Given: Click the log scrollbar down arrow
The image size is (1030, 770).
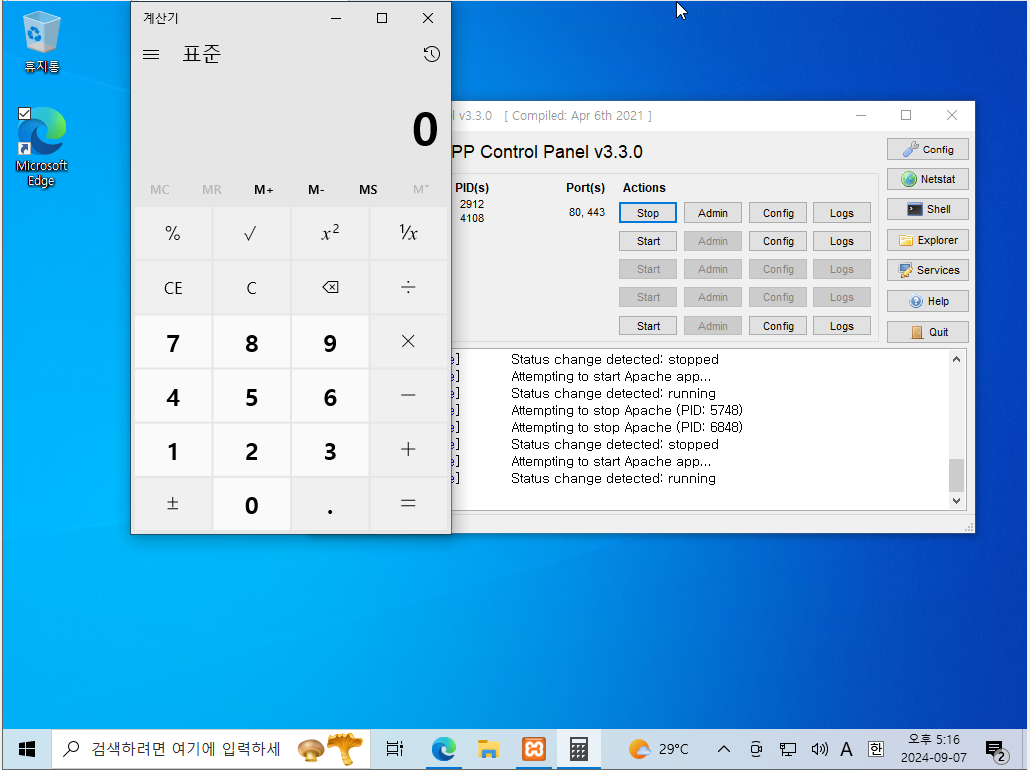Looking at the screenshot, I should pyautogui.click(x=956, y=501).
